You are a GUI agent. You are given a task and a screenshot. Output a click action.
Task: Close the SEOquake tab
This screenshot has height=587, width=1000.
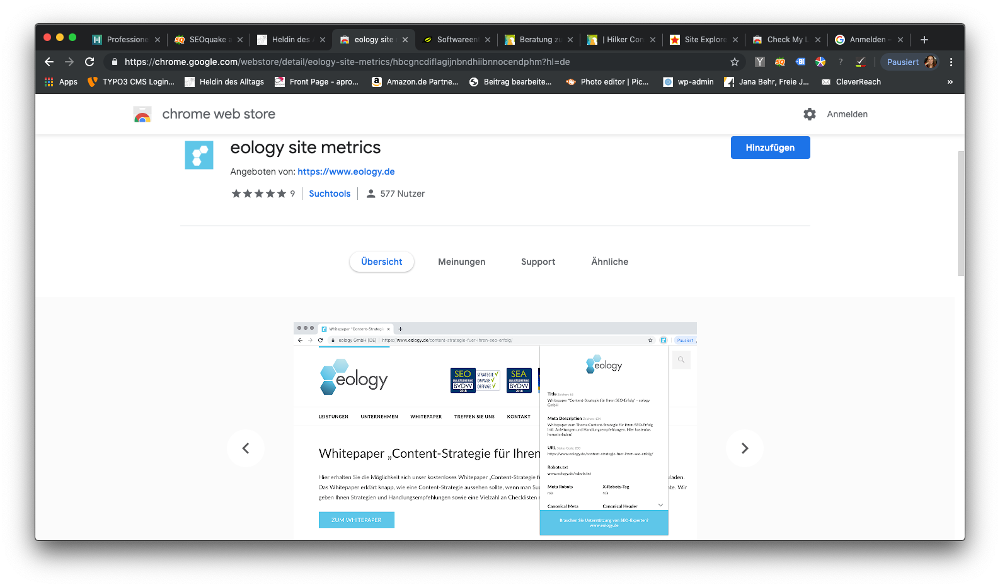240,40
